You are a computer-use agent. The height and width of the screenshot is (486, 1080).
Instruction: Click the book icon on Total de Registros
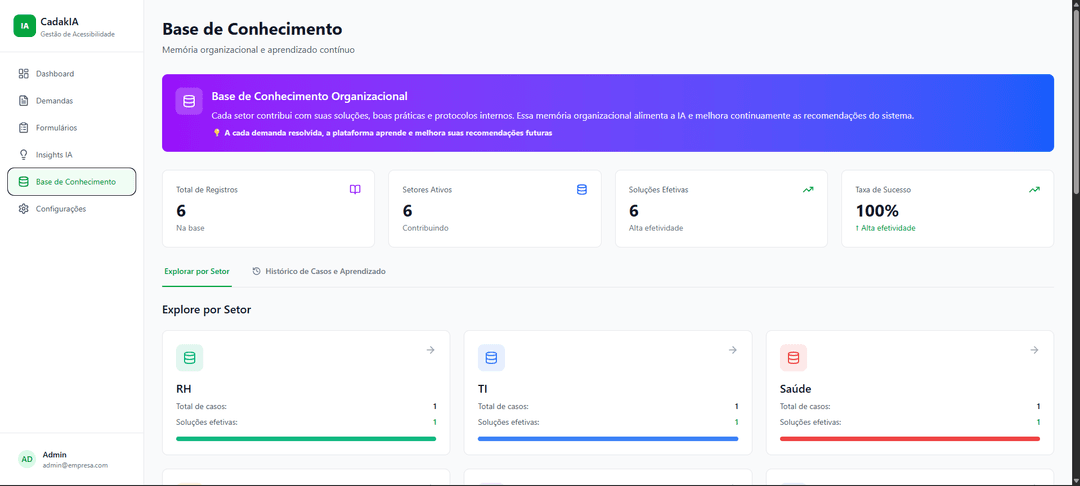click(355, 189)
